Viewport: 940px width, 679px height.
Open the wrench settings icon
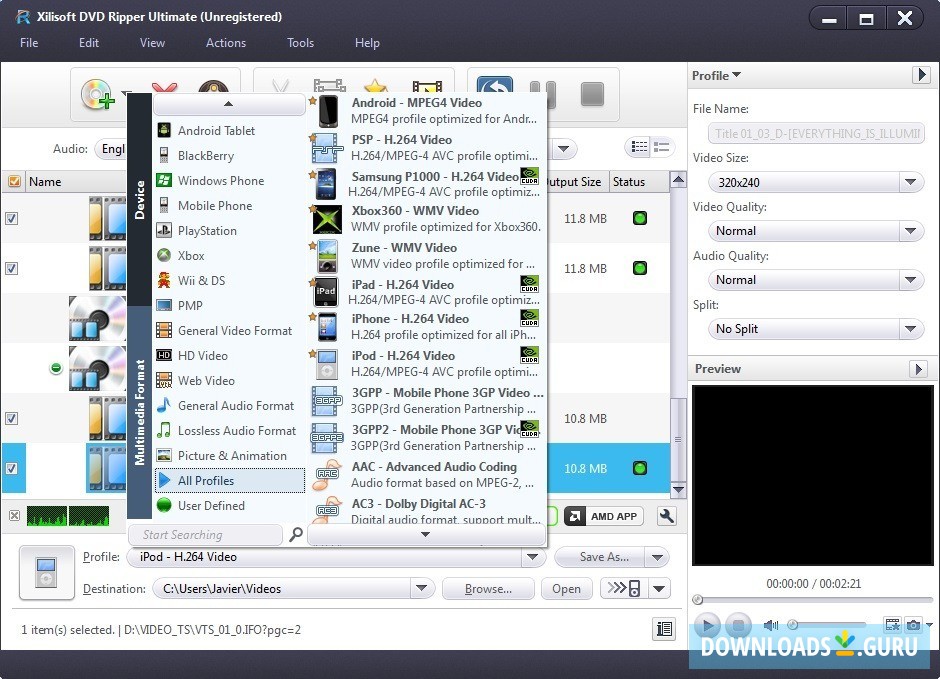point(667,516)
